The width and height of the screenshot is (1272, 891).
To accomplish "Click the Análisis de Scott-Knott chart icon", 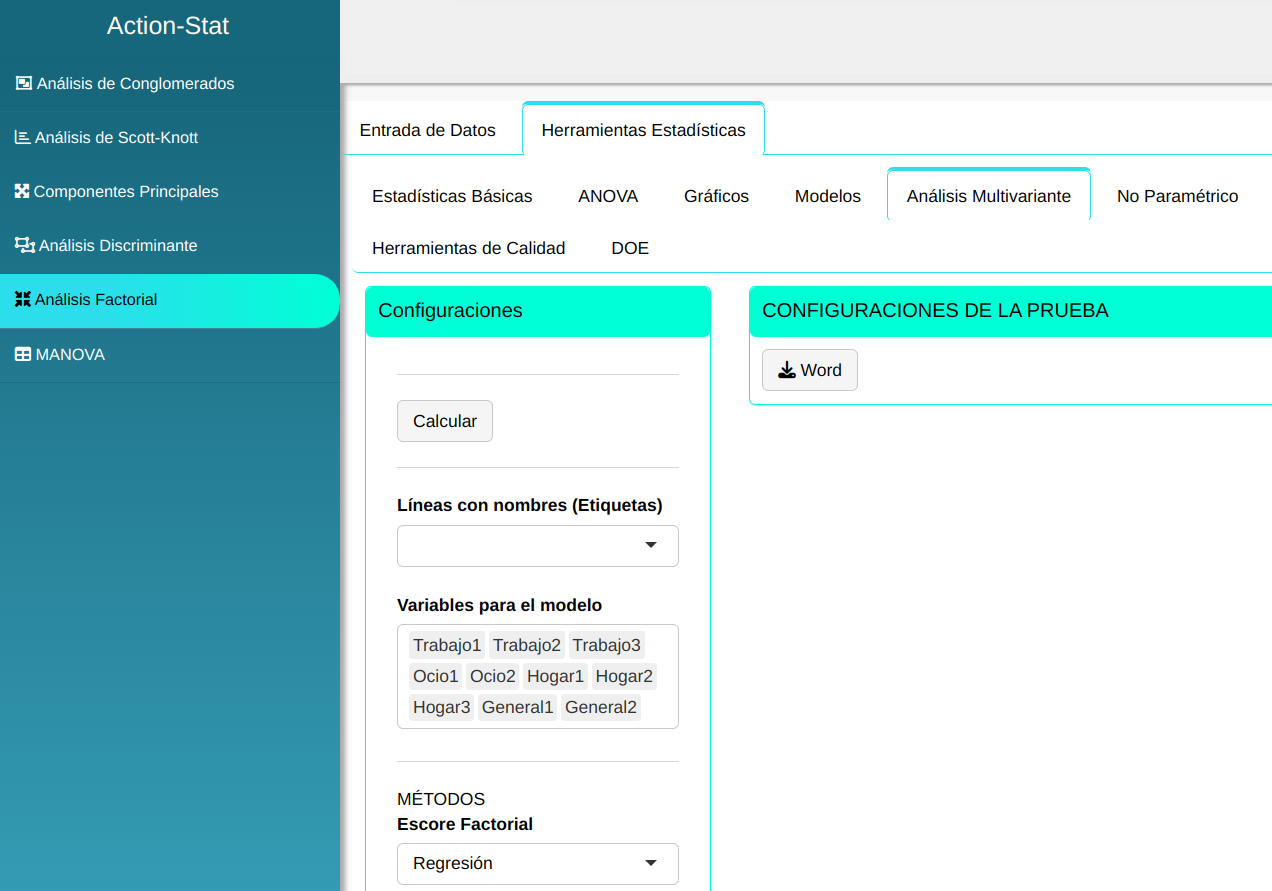I will [22, 137].
